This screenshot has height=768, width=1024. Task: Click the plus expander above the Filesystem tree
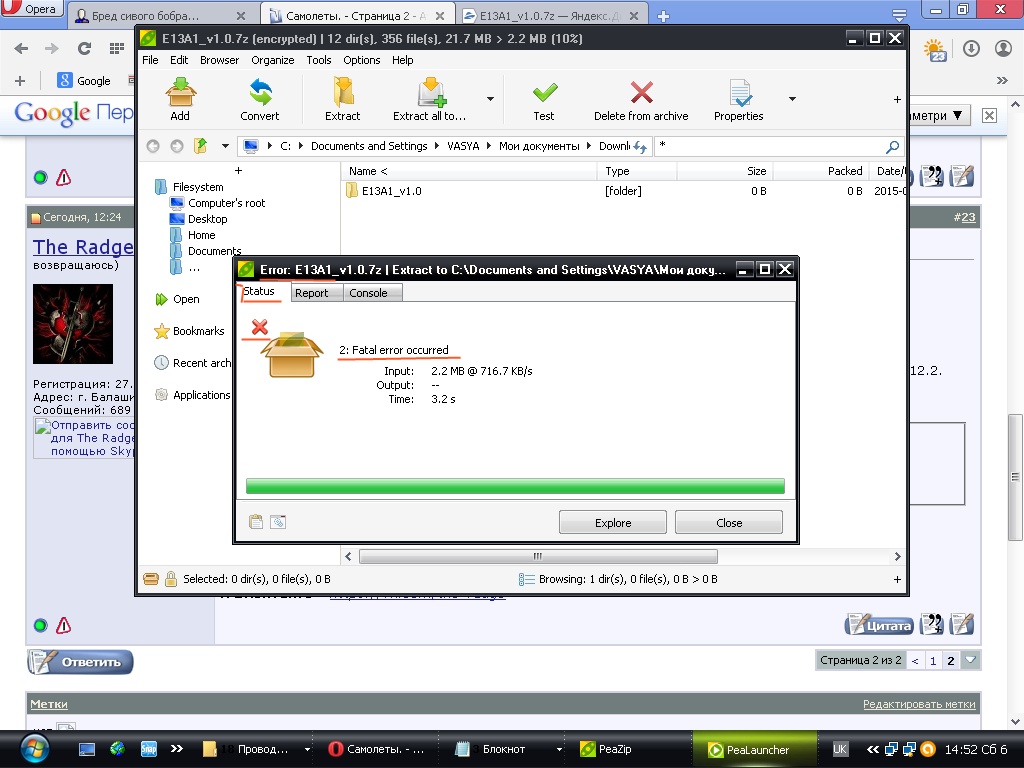[238, 170]
